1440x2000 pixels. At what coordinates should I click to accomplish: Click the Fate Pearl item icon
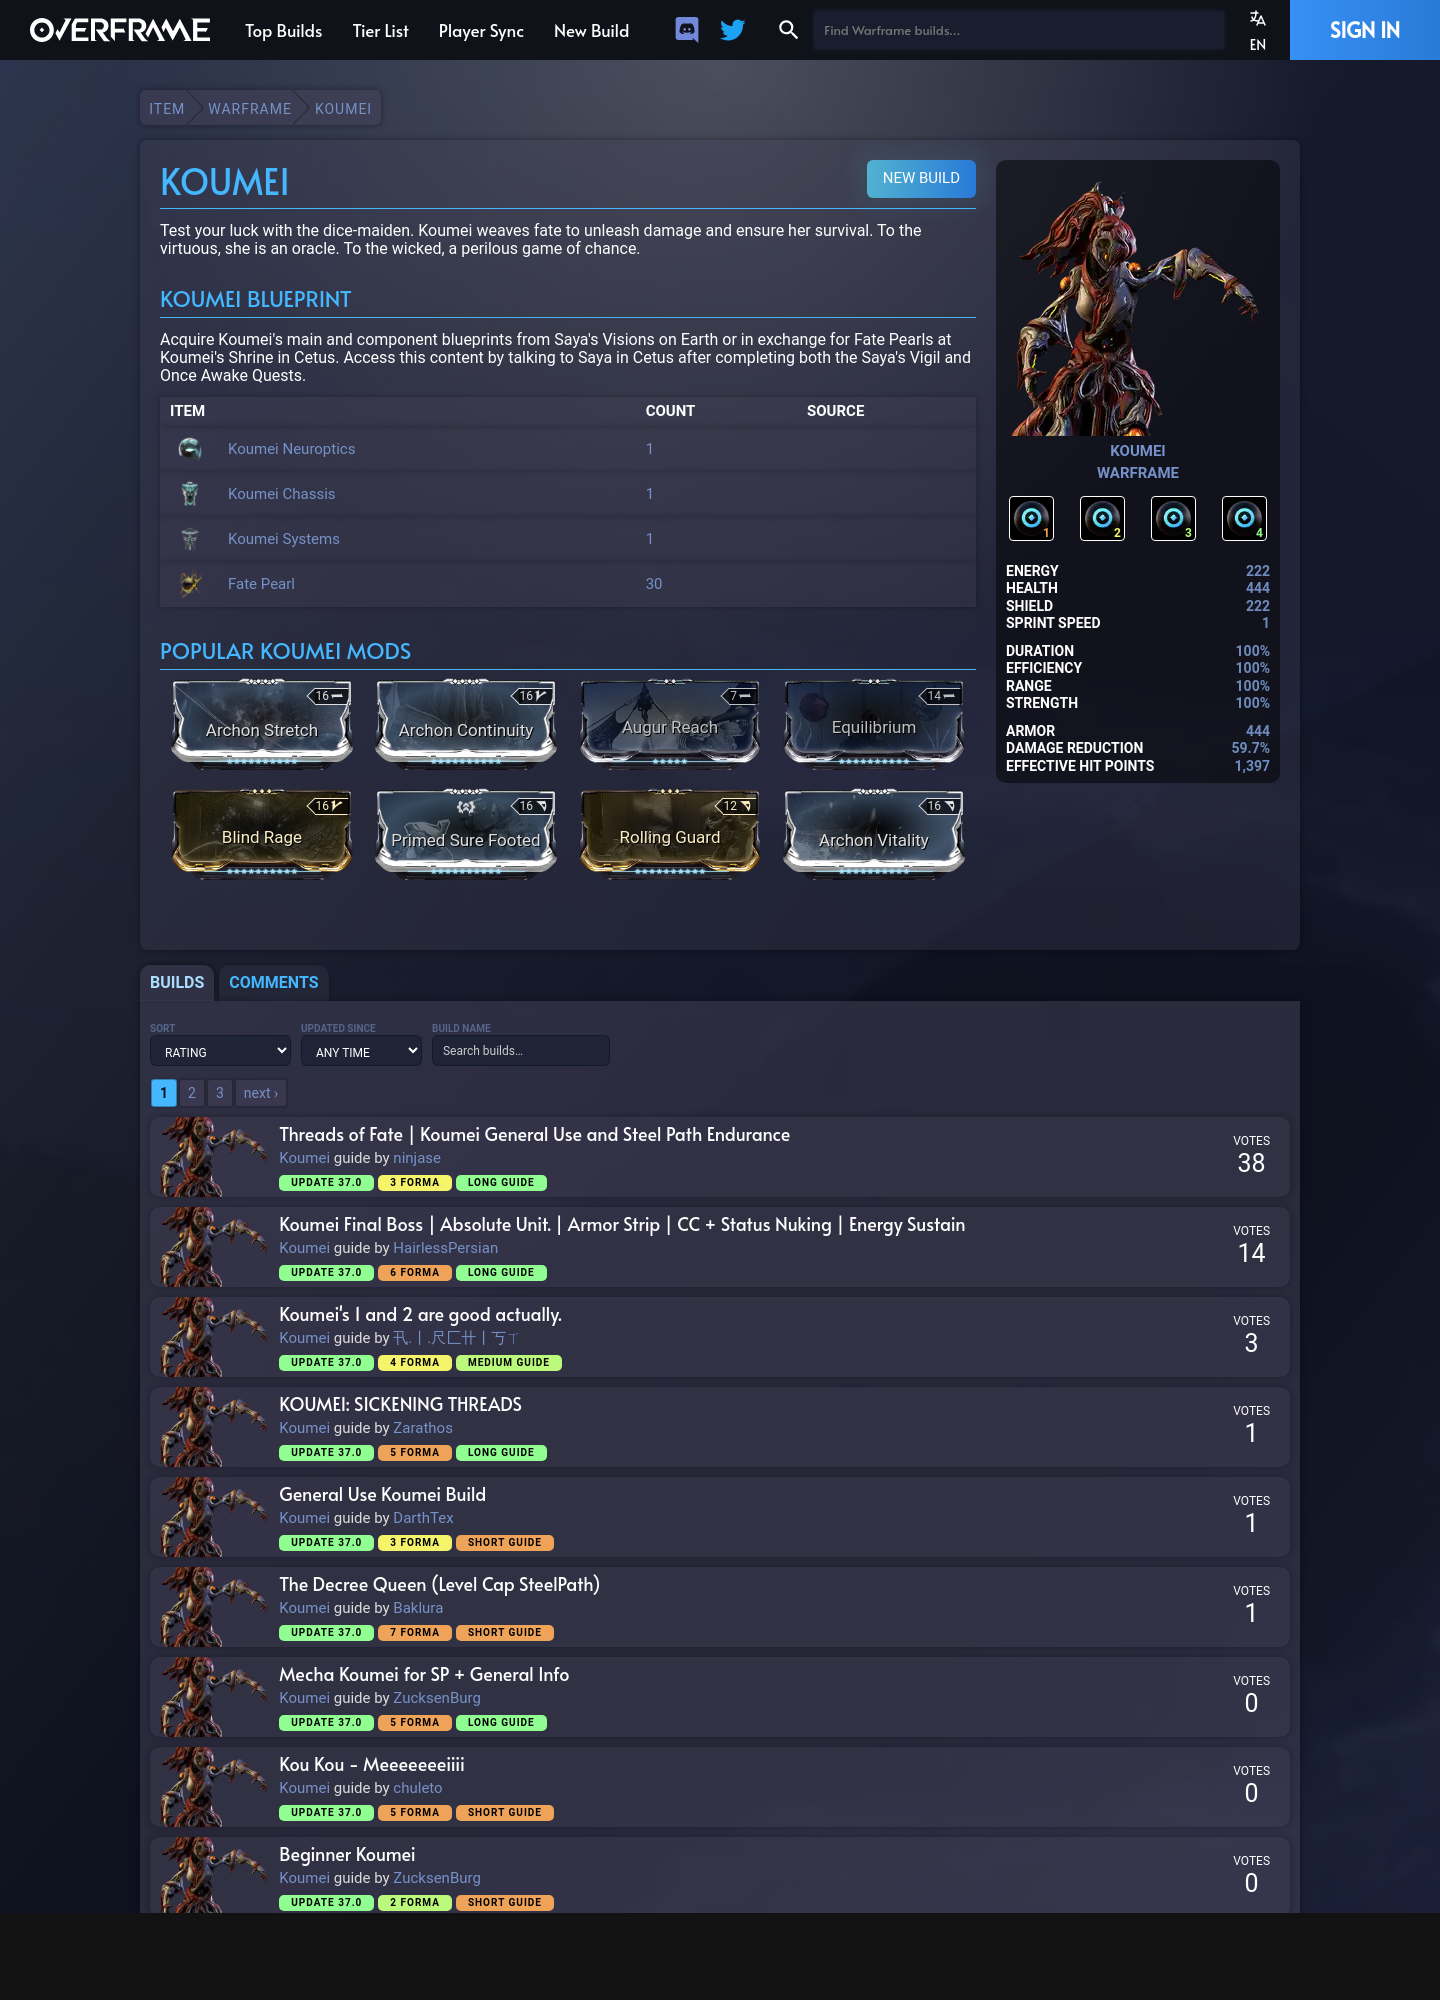click(x=190, y=584)
